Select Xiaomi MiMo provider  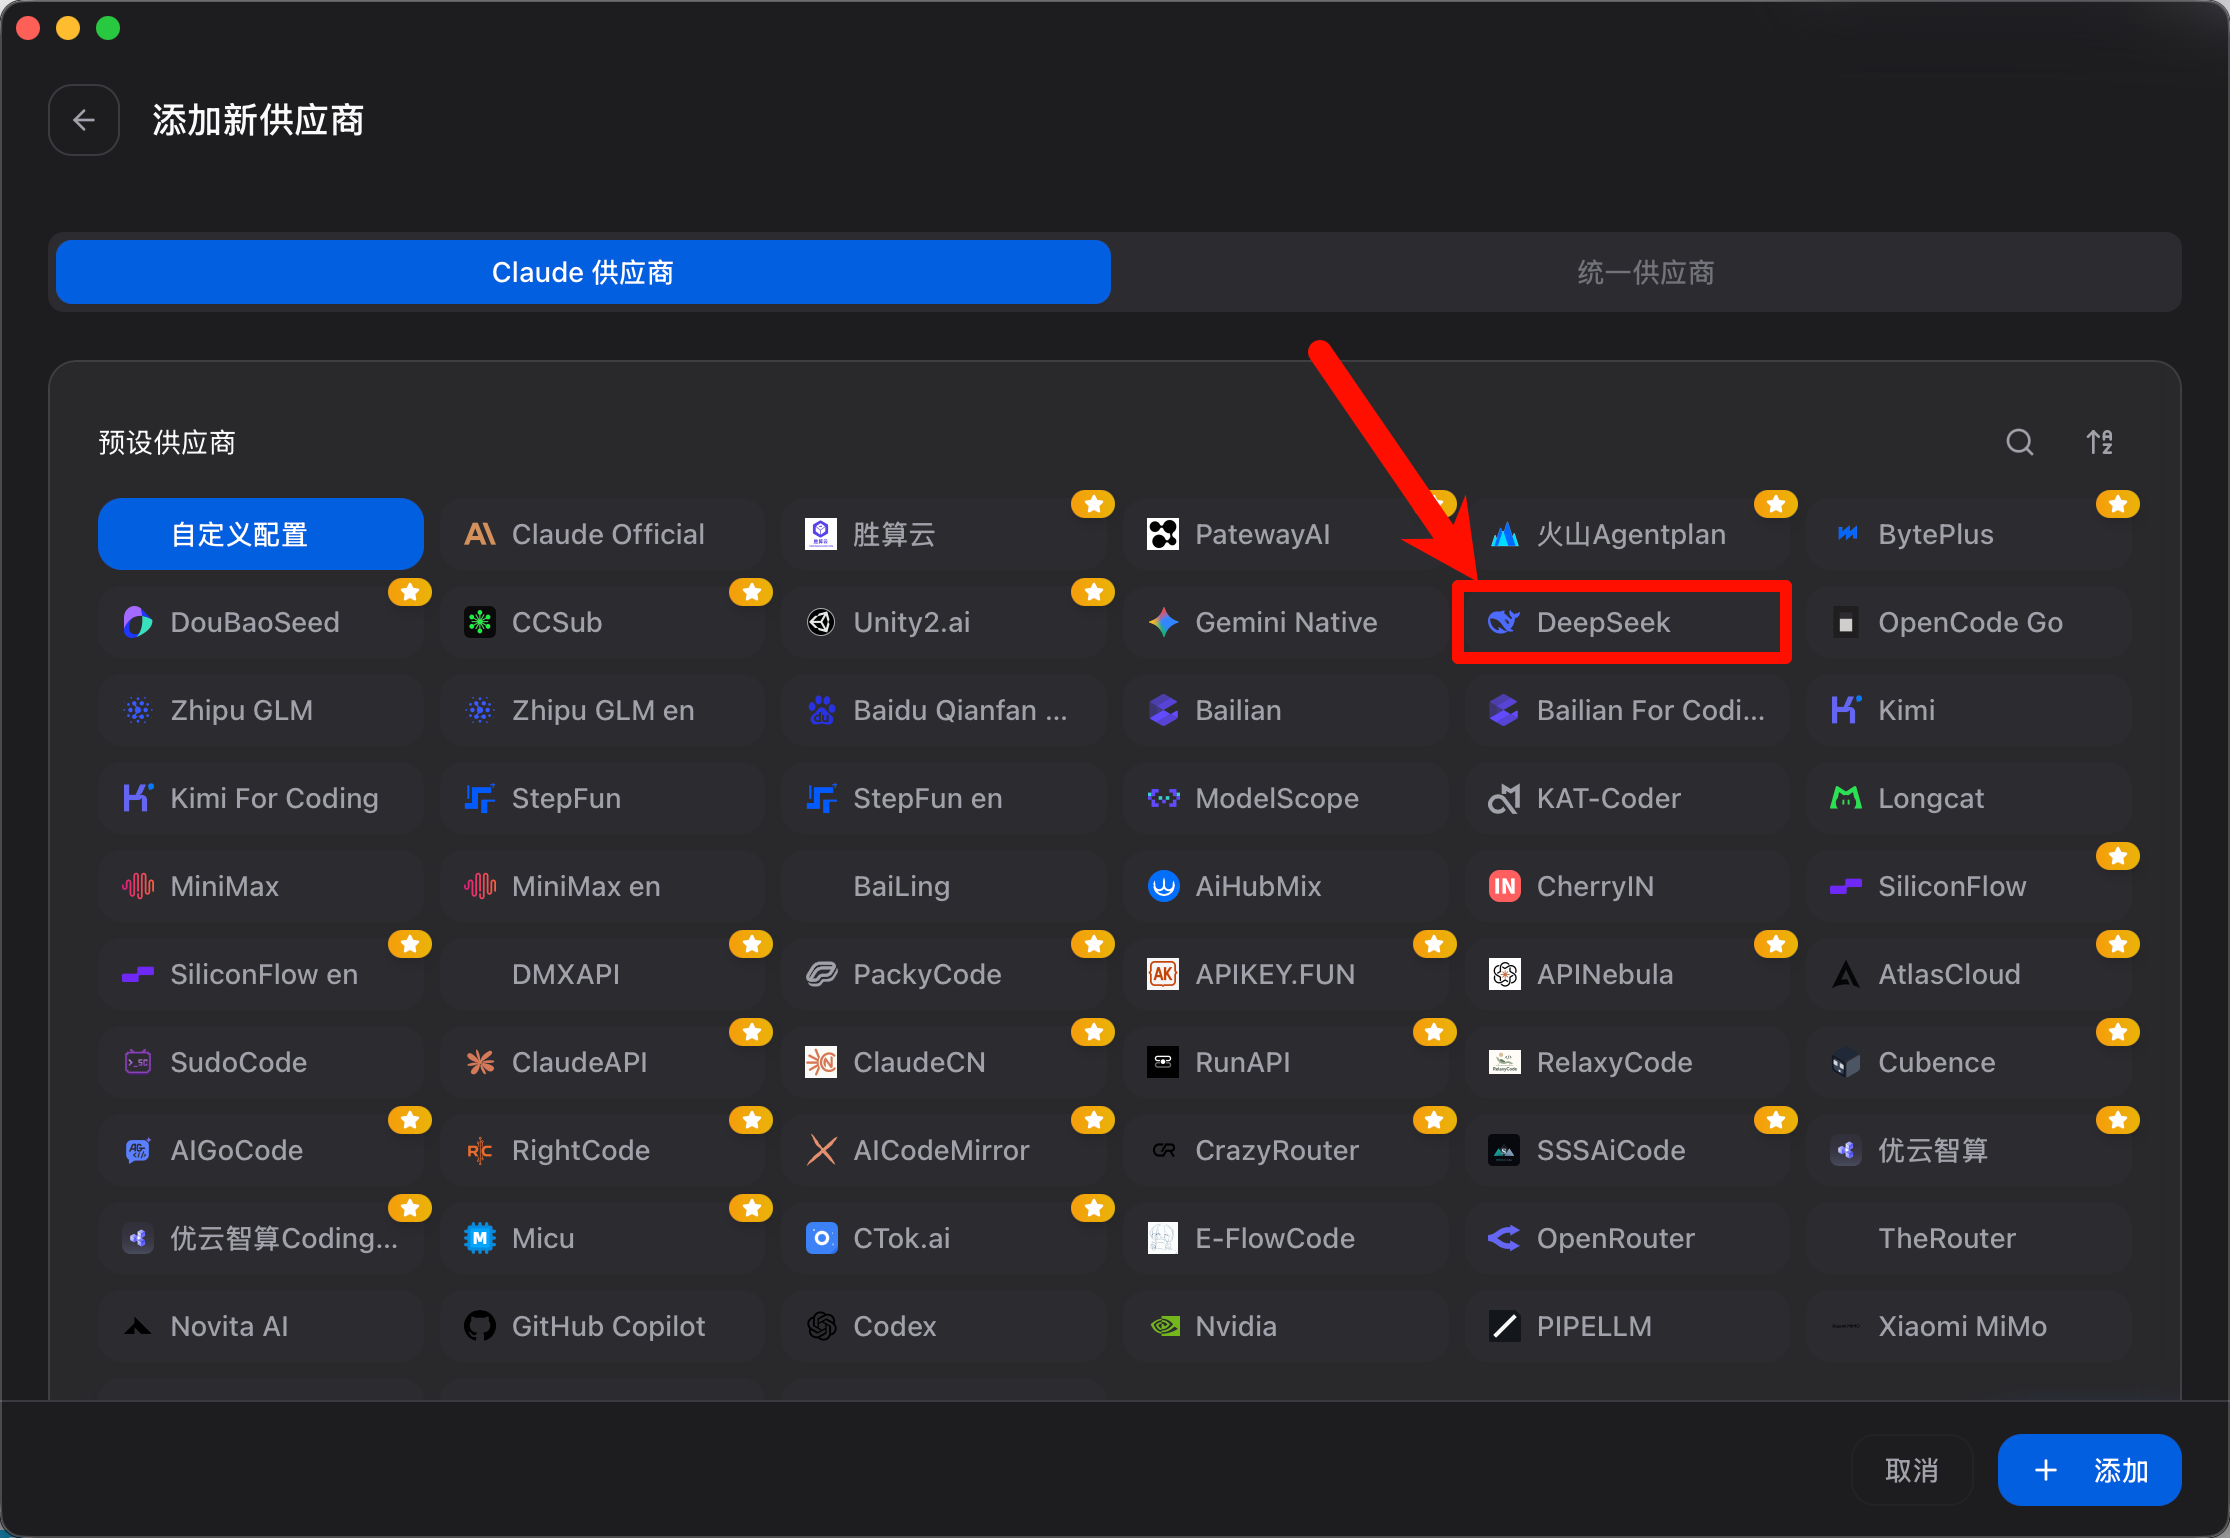point(1969,1326)
